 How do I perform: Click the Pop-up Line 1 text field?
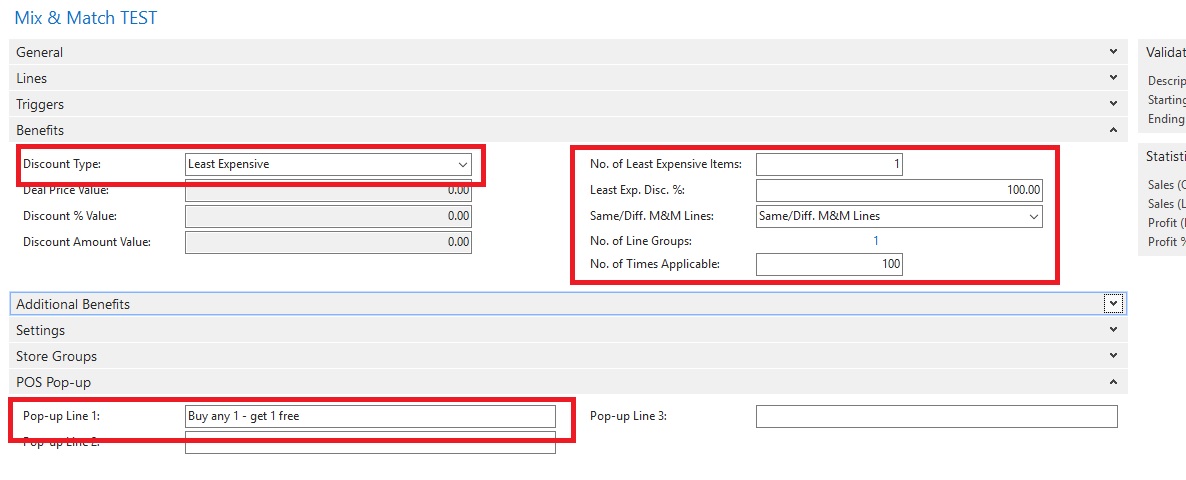pos(370,416)
